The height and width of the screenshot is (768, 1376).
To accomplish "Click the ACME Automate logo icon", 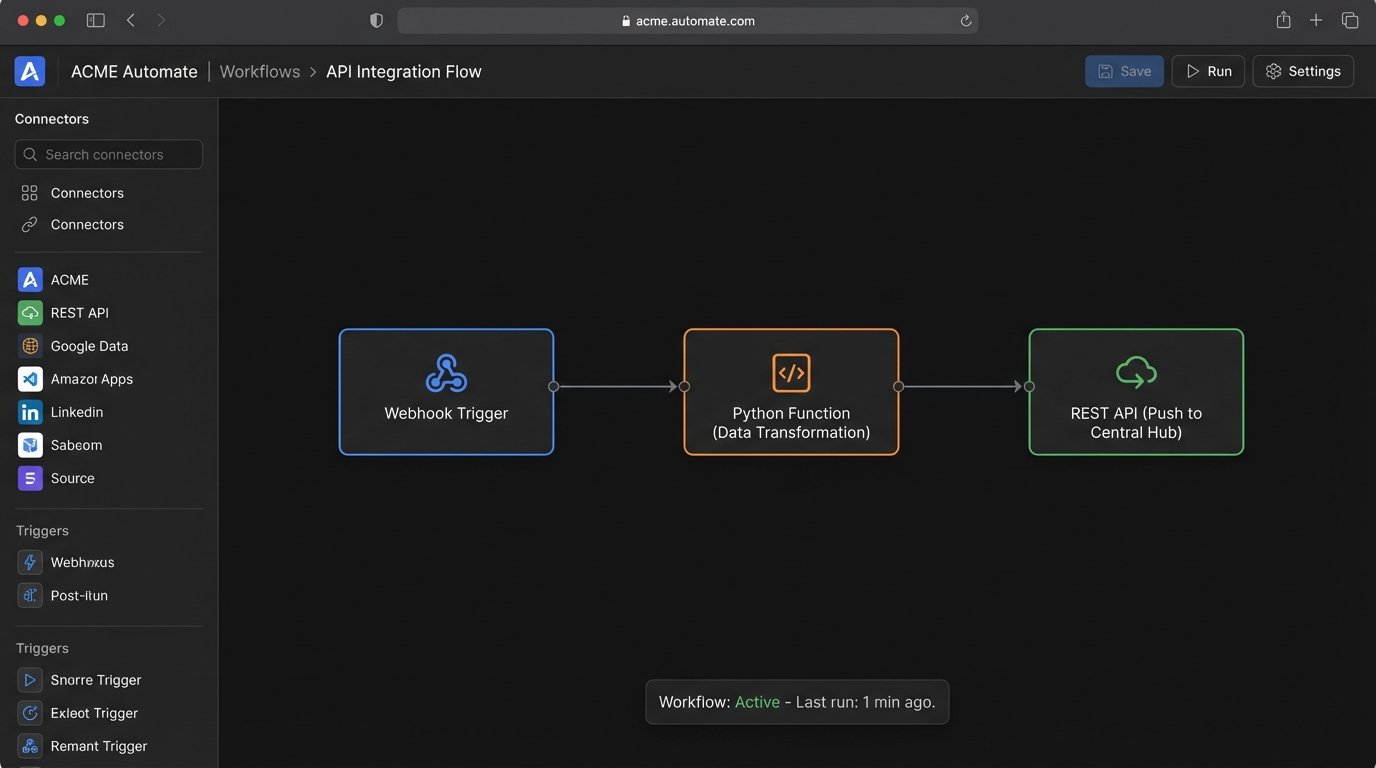I will coord(30,71).
